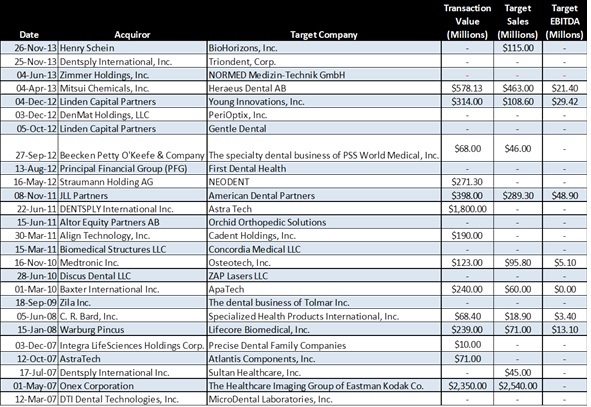Click the 'Date' column header
The image size is (591, 407).
(x=29, y=35)
